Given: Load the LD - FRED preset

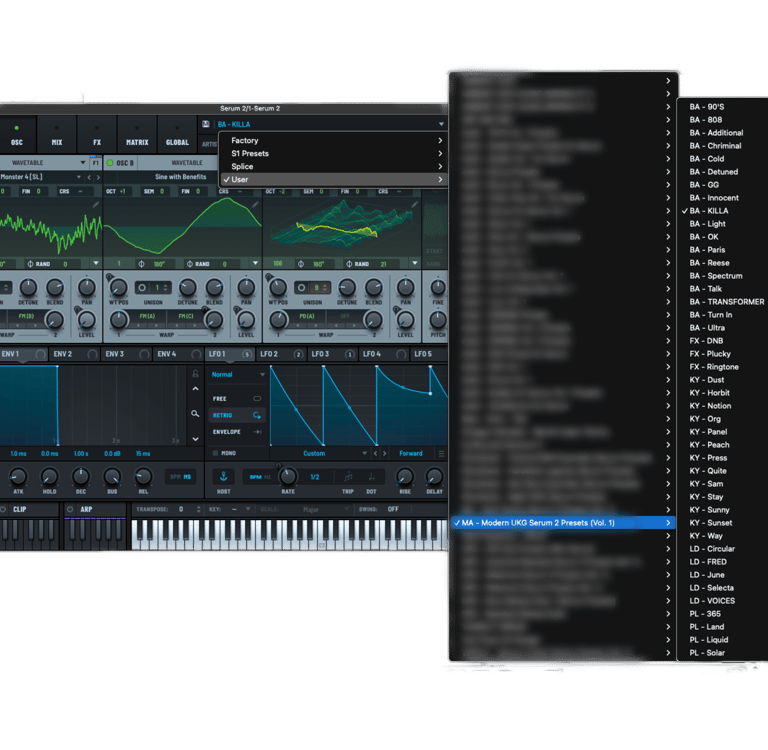Looking at the screenshot, I should 722,562.
